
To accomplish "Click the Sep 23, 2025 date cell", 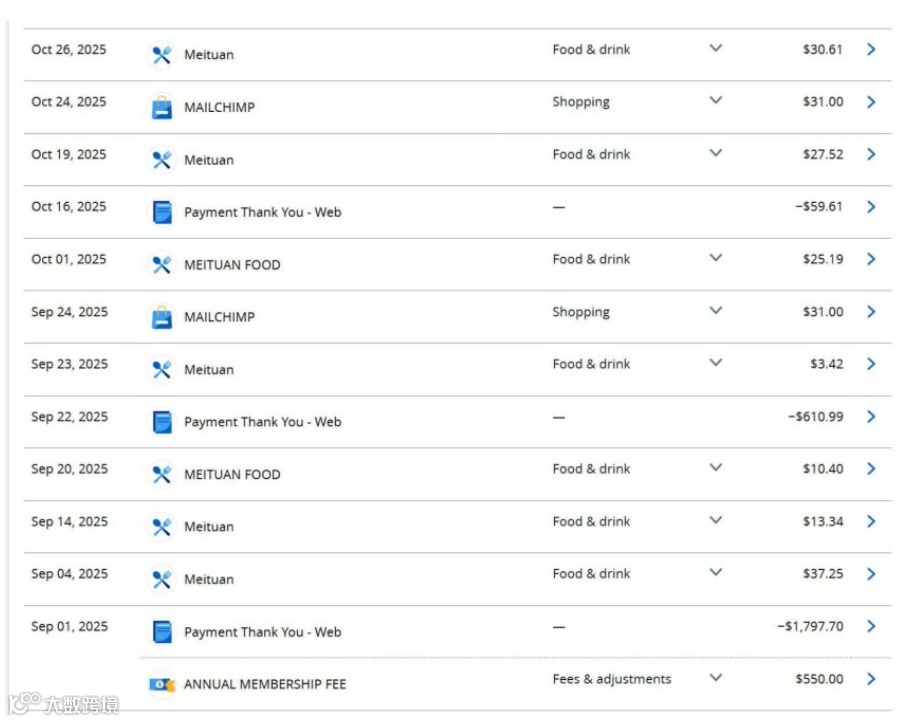I will click(x=70, y=364).
